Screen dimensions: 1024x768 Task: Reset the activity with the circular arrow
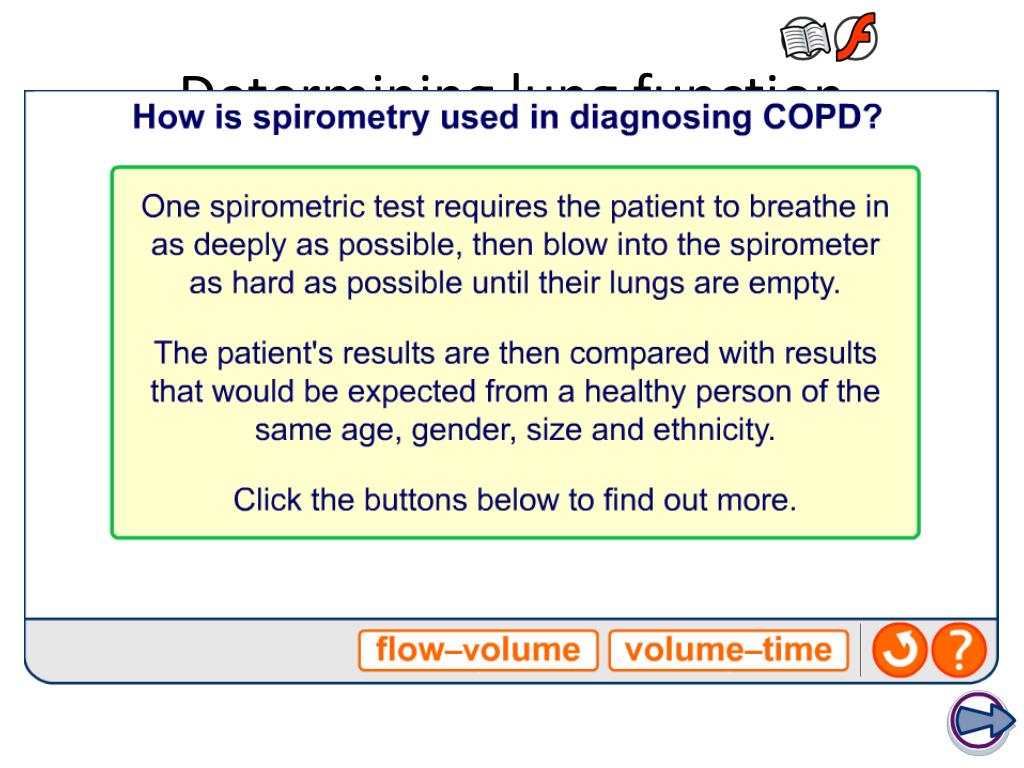899,651
